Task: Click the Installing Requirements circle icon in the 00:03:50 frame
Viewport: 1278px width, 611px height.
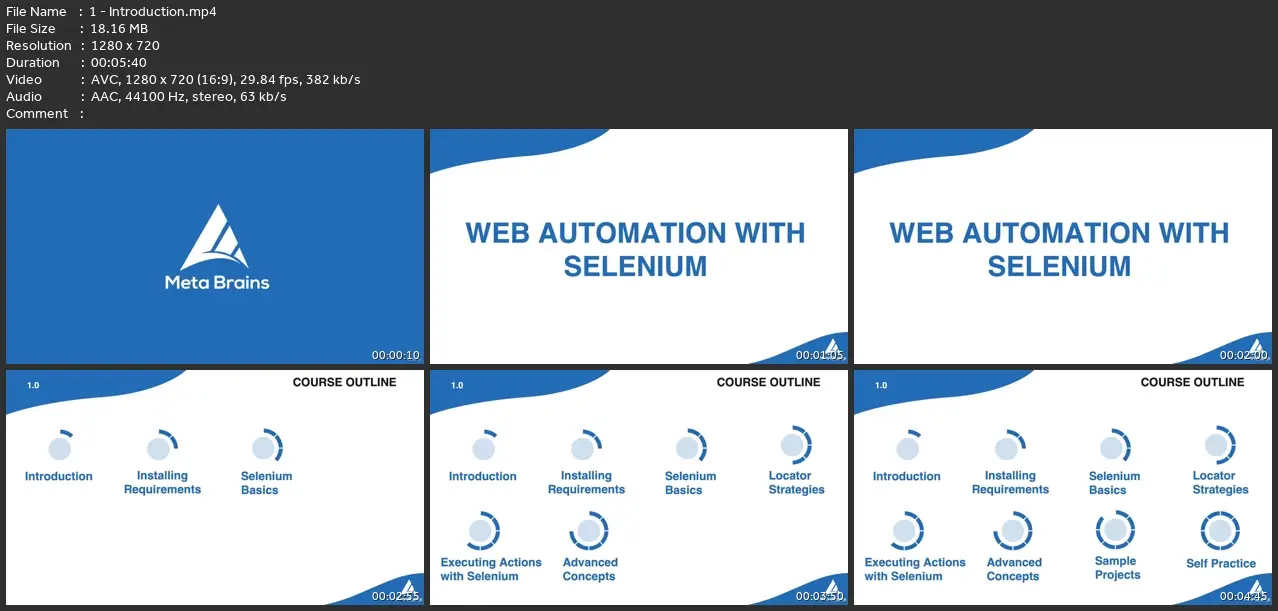Action: coord(584,447)
